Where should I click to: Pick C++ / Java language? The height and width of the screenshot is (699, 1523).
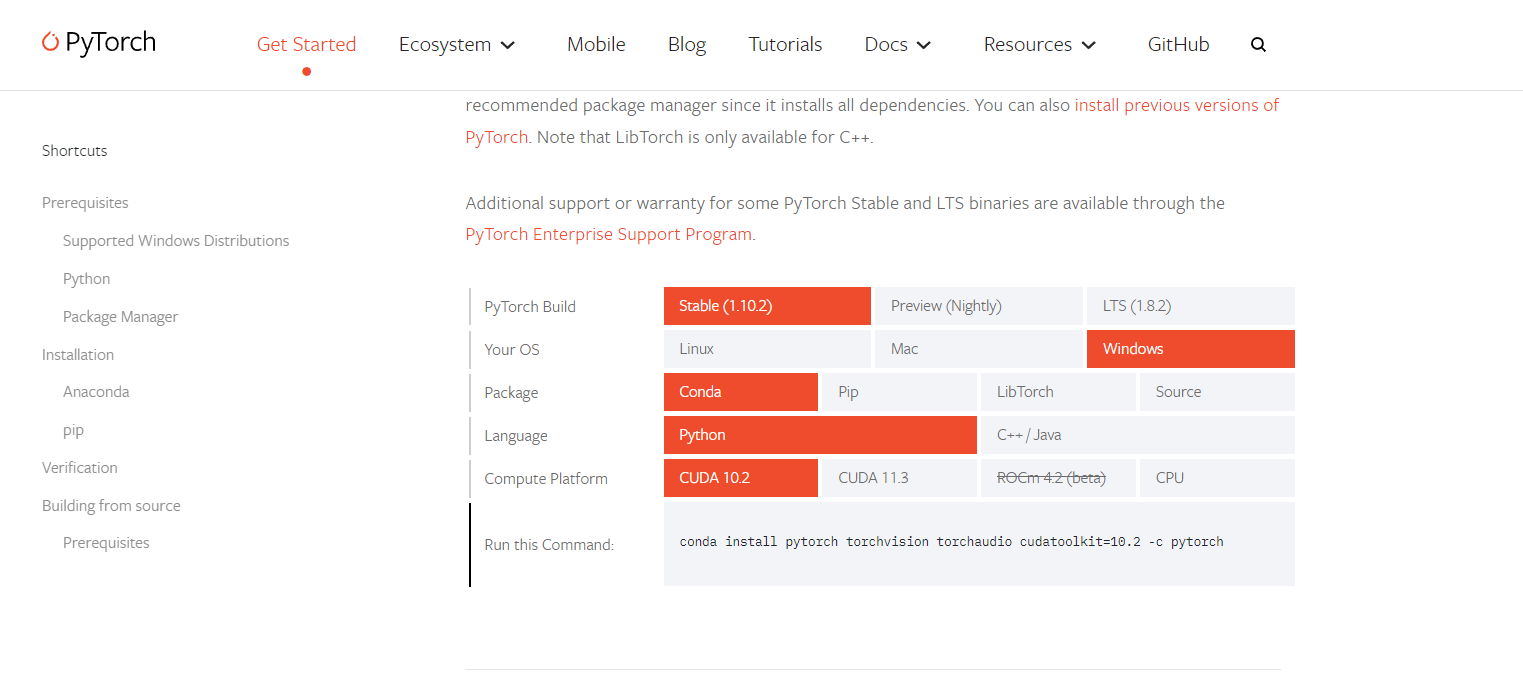point(1138,435)
